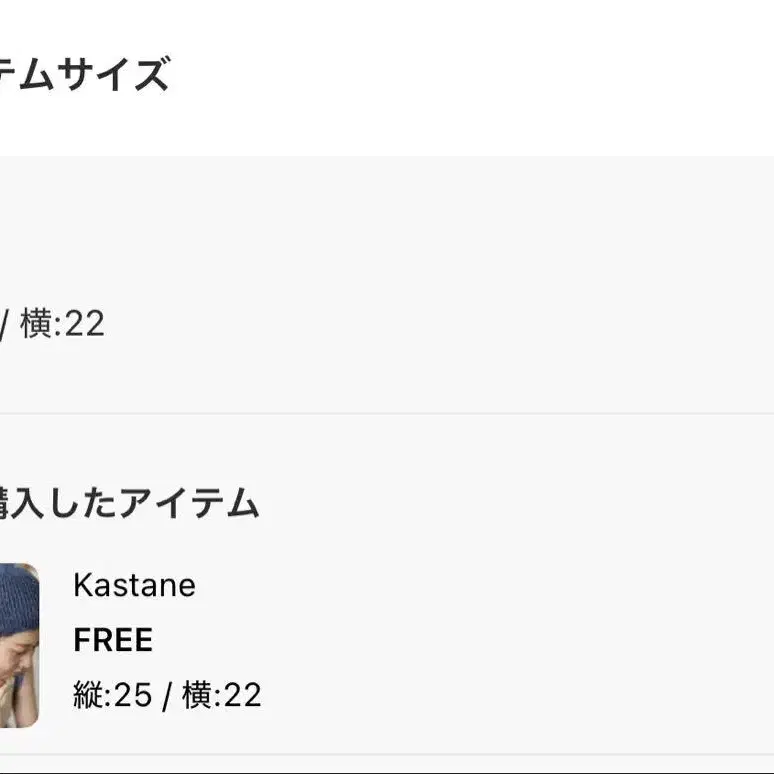Select the purchased Kastane item row
This screenshot has width=774, height=774.
click(x=387, y=645)
